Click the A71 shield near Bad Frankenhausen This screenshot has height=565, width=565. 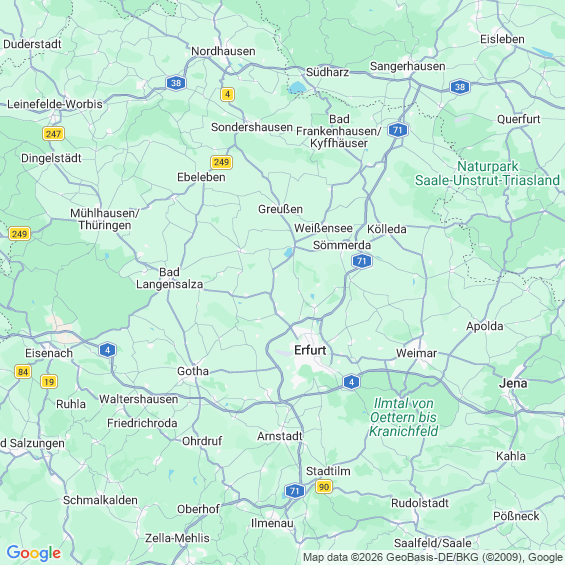(398, 130)
